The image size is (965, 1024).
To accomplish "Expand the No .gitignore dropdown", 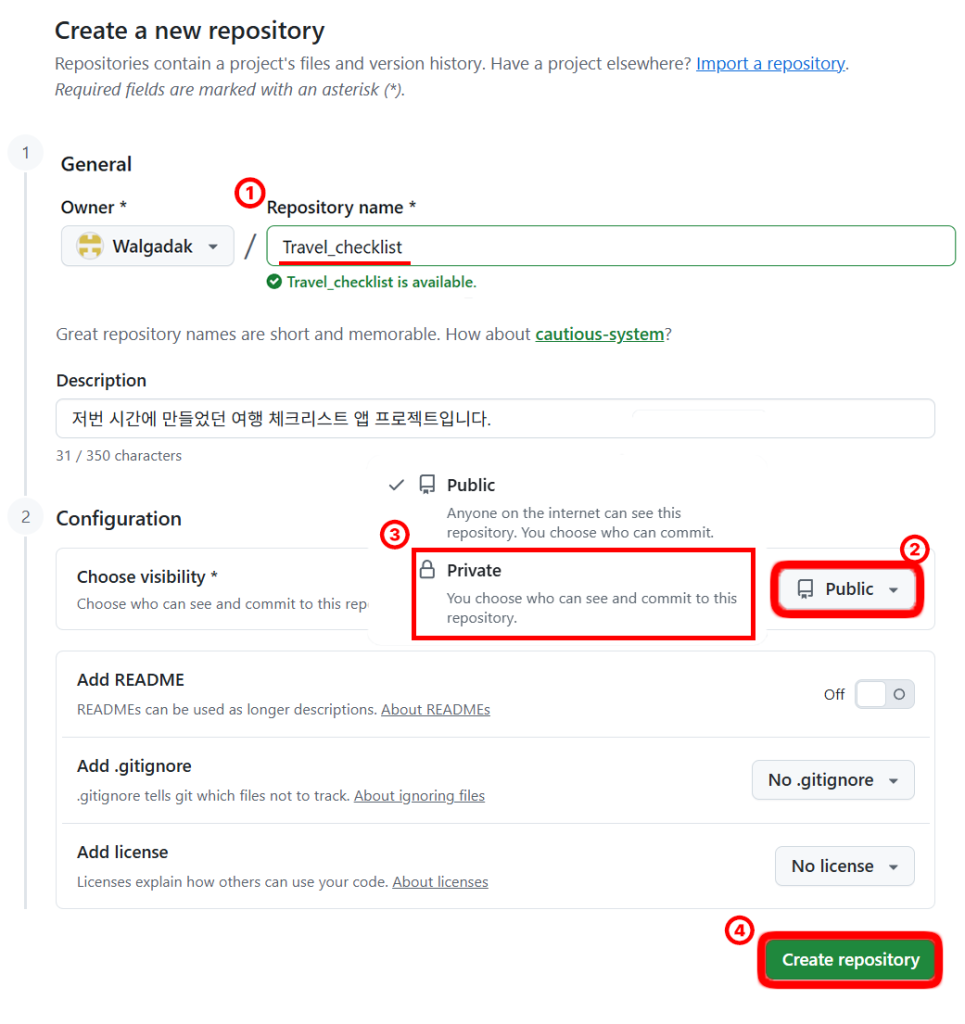I will 833,780.
